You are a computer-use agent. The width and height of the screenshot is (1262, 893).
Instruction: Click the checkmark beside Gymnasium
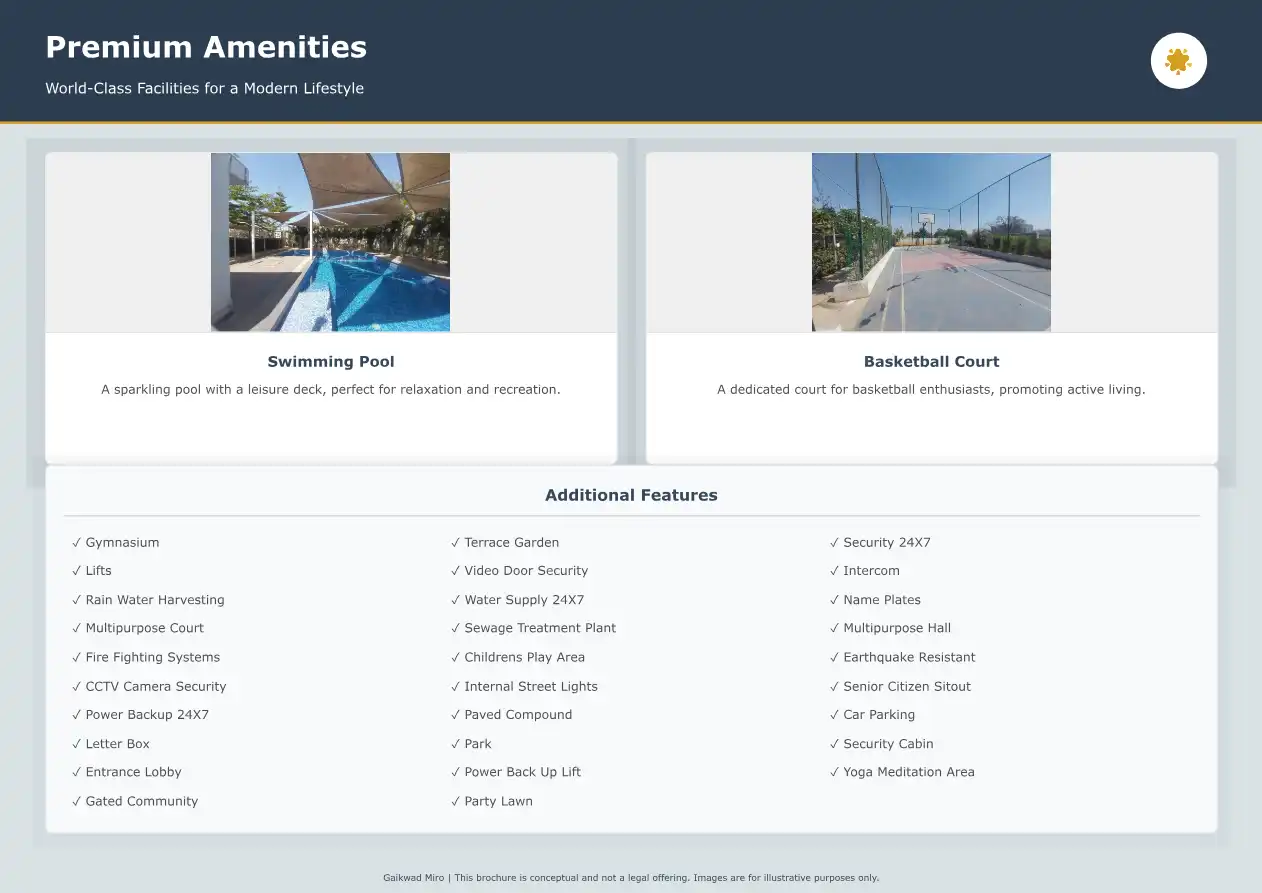76,543
